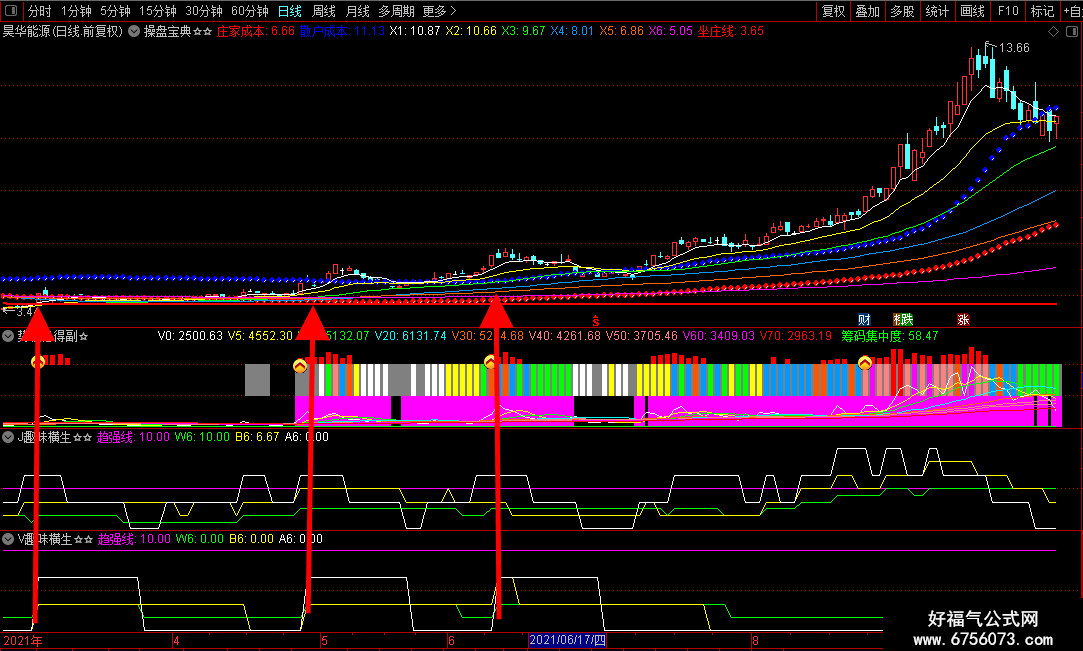Click the green 涨跌 marker icon
The height and width of the screenshot is (651, 1083).
click(903, 320)
